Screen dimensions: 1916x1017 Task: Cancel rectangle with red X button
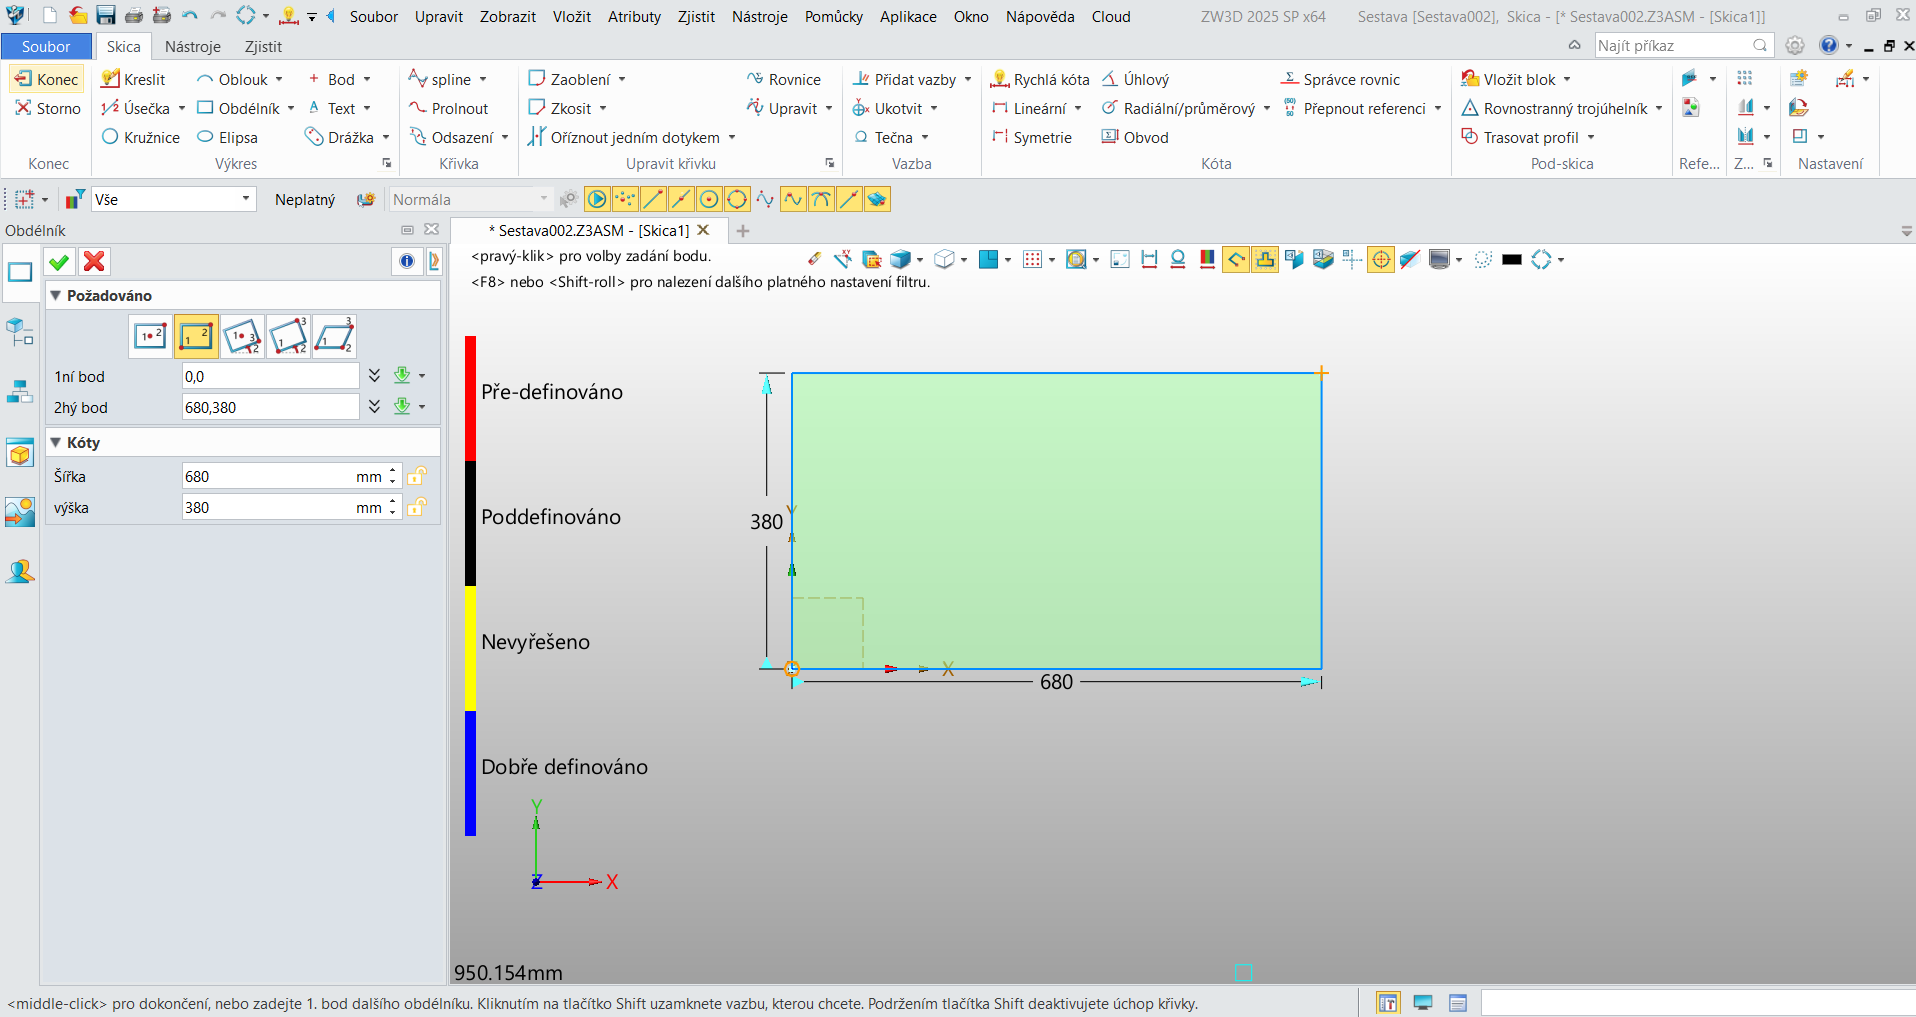[x=94, y=262]
